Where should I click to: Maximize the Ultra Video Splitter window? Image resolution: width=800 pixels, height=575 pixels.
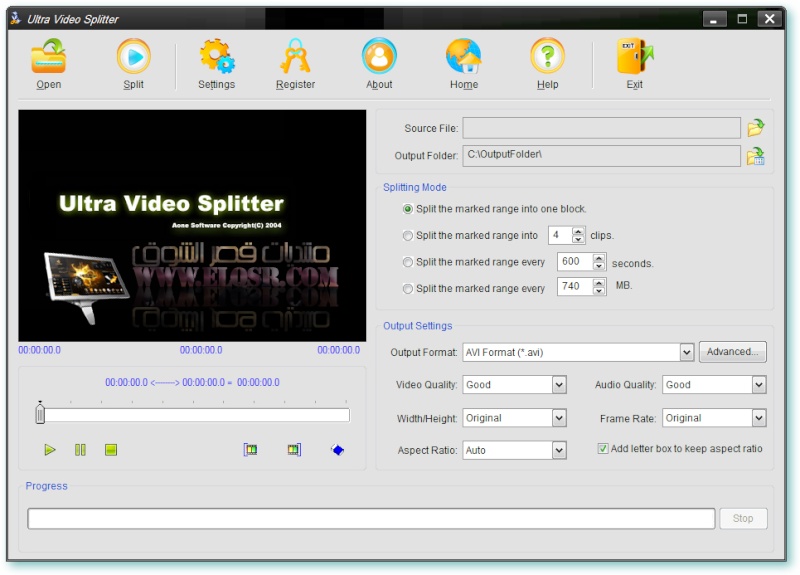(742, 19)
